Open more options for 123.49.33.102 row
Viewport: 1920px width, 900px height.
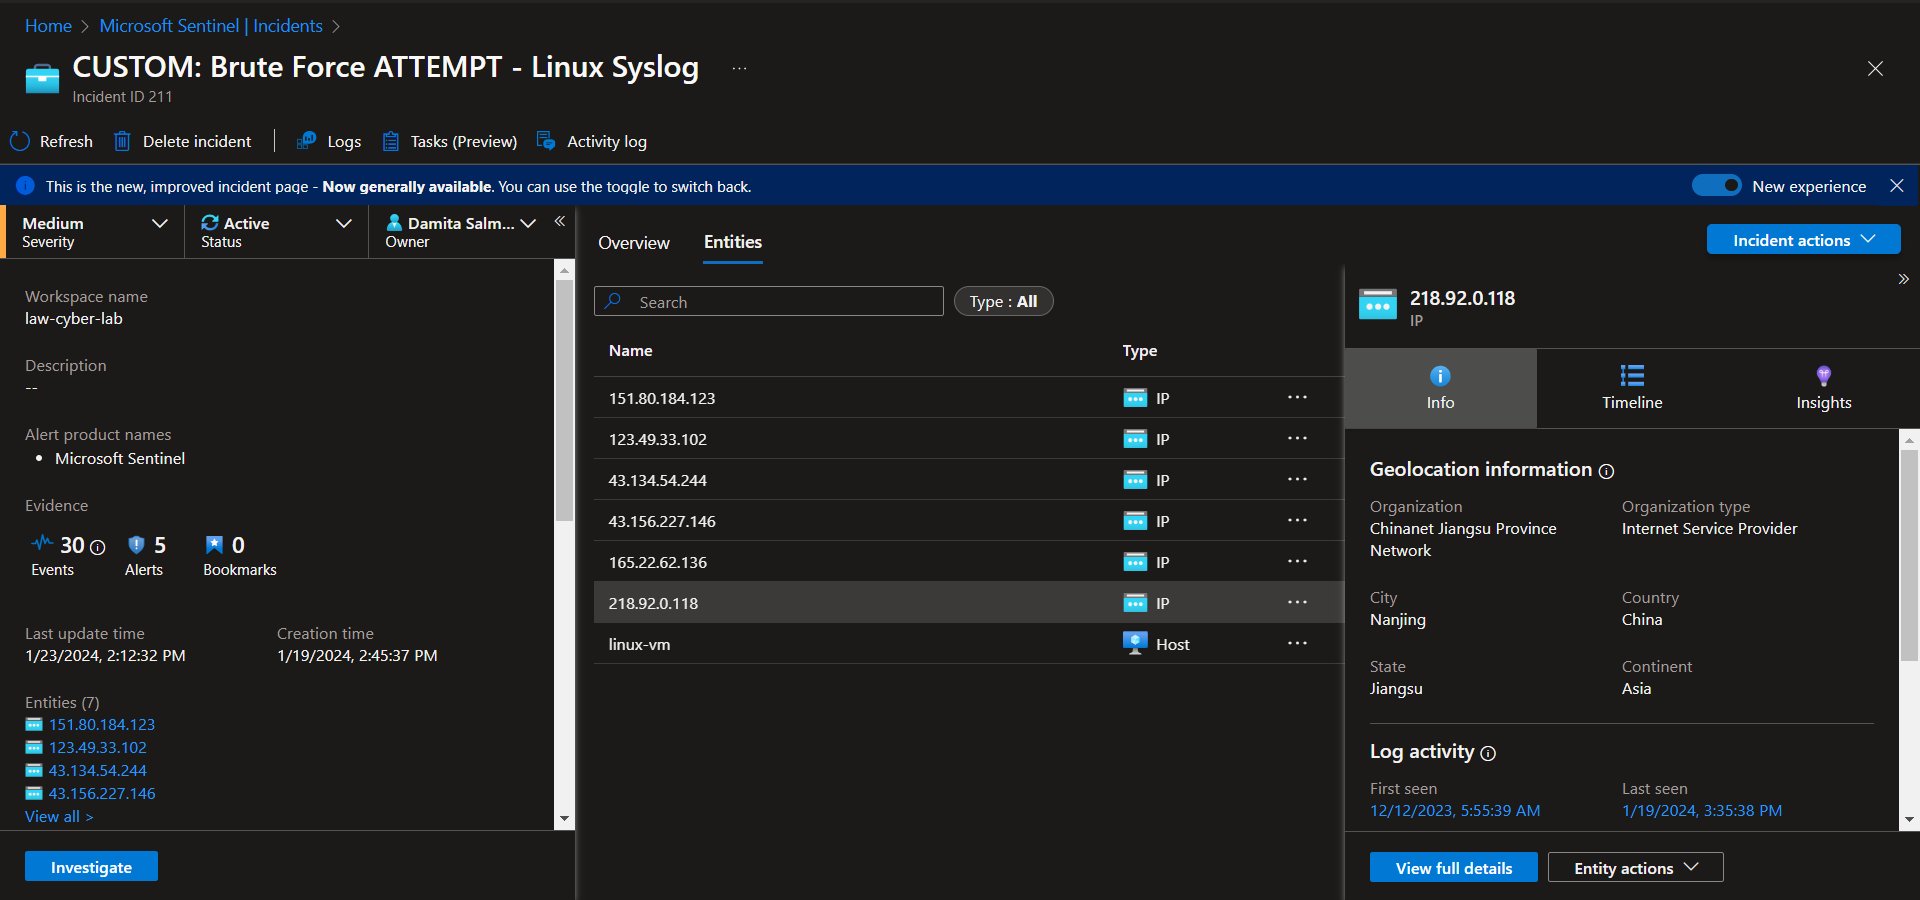[1297, 438]
